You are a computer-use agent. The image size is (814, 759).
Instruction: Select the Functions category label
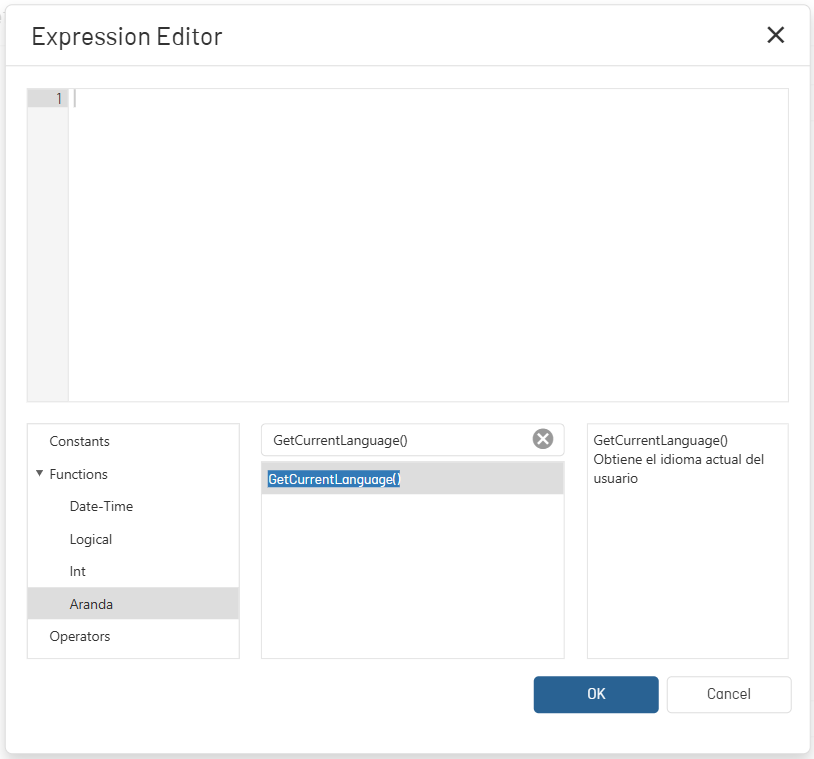(x=78, y=474)
